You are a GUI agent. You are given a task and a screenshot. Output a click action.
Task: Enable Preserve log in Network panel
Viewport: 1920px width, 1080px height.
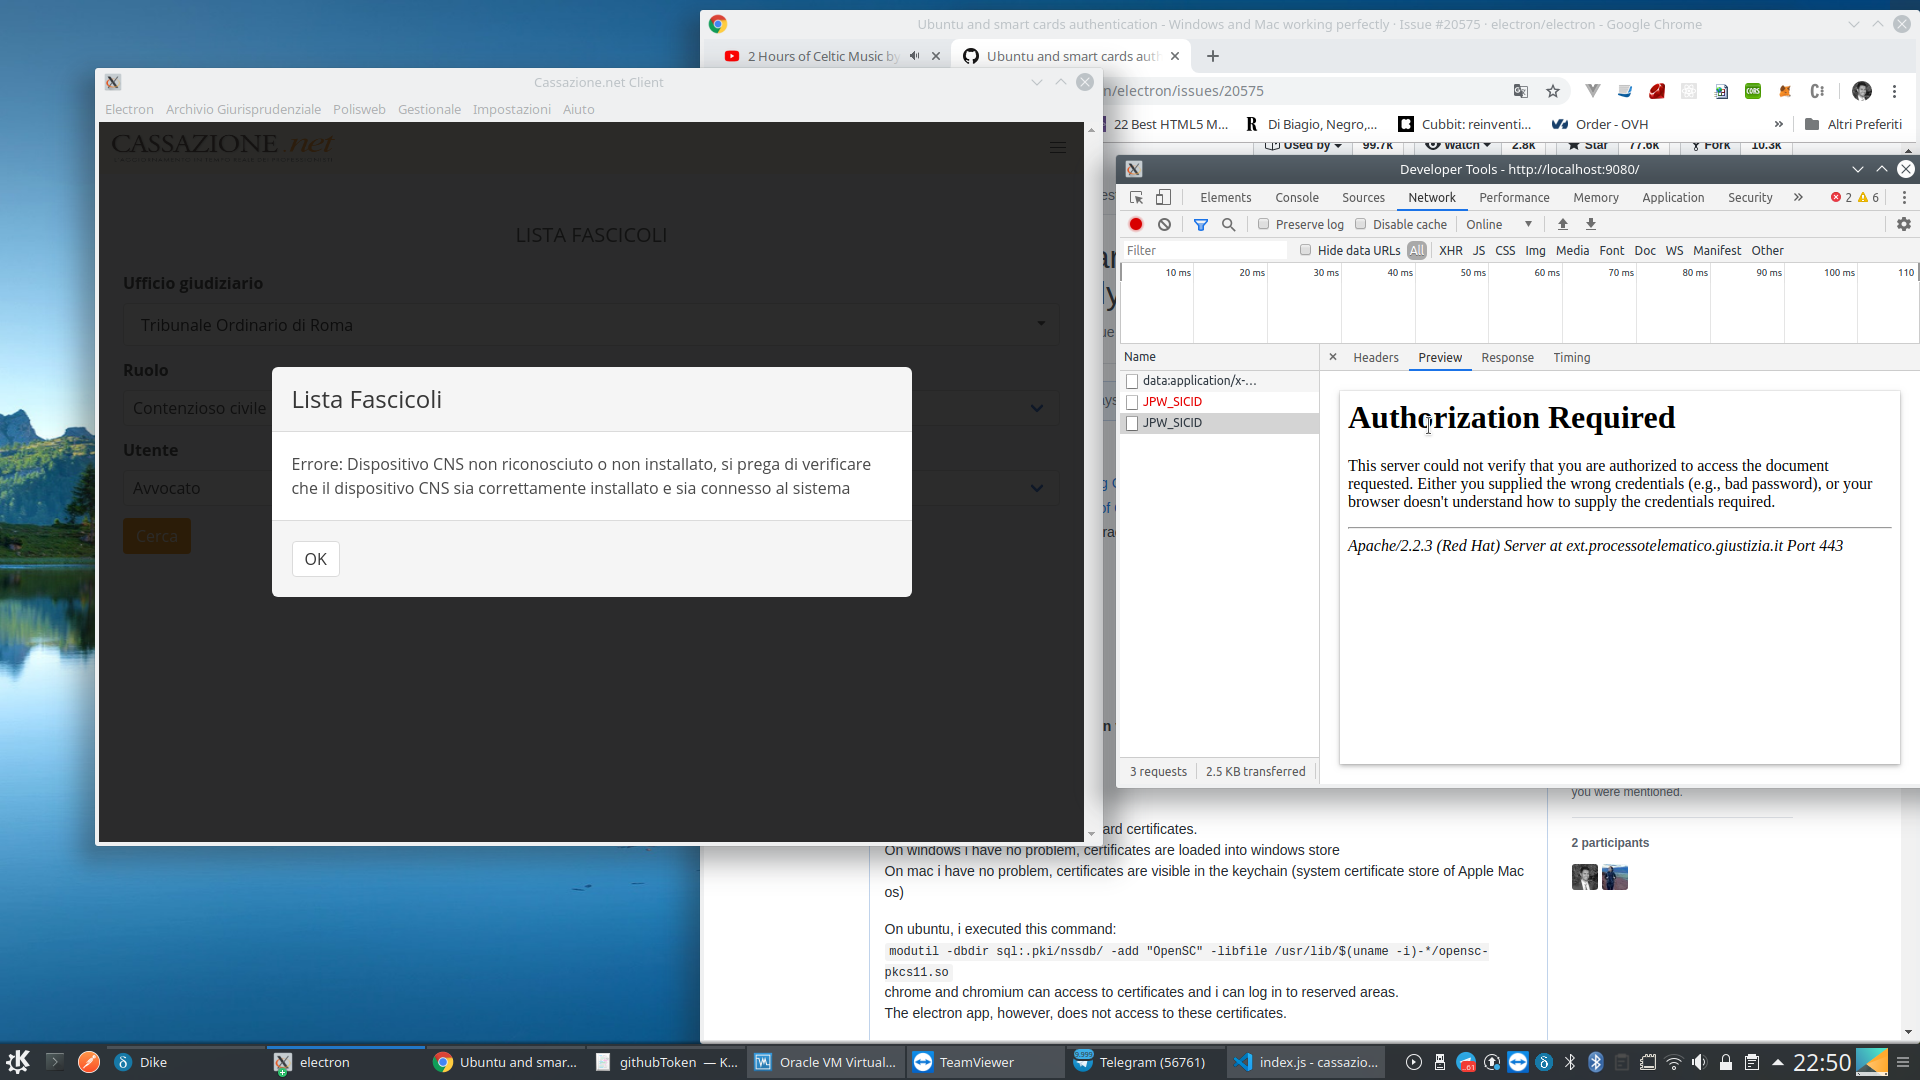1264,224
